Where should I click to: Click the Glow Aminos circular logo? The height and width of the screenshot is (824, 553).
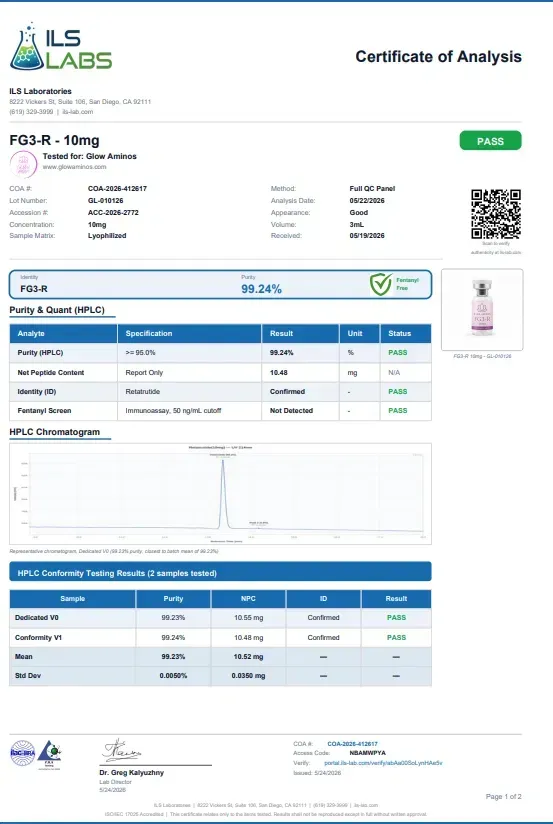(x=24, y=164)
